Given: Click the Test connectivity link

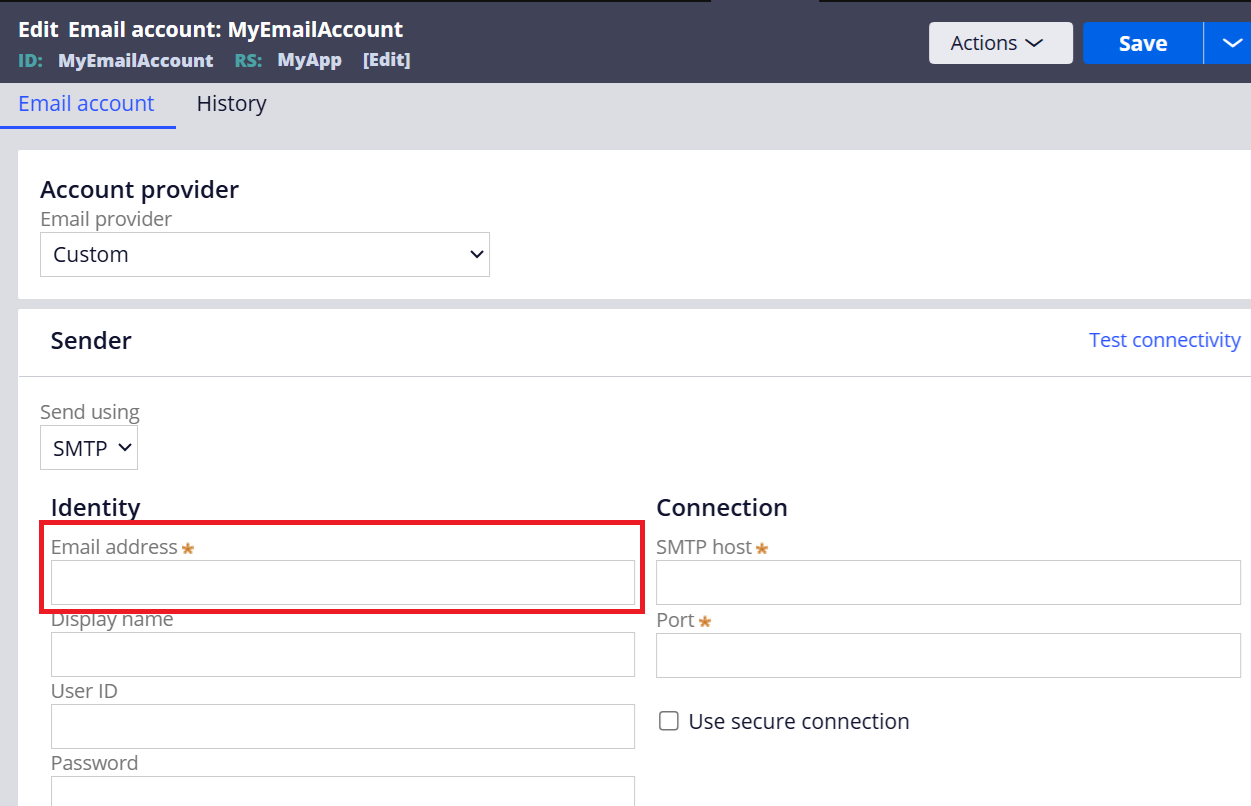Looking at the screenshot, I should [x=1164, y=340].
